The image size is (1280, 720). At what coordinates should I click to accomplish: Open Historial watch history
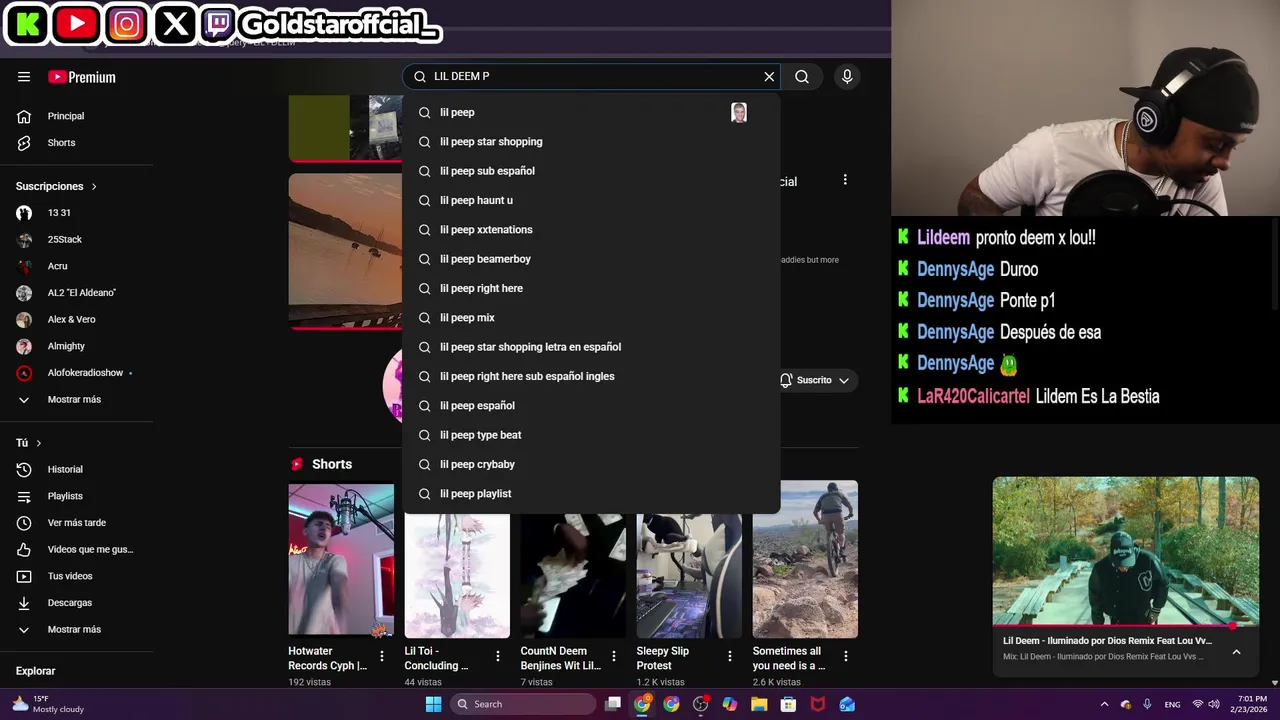coord(77,470)
